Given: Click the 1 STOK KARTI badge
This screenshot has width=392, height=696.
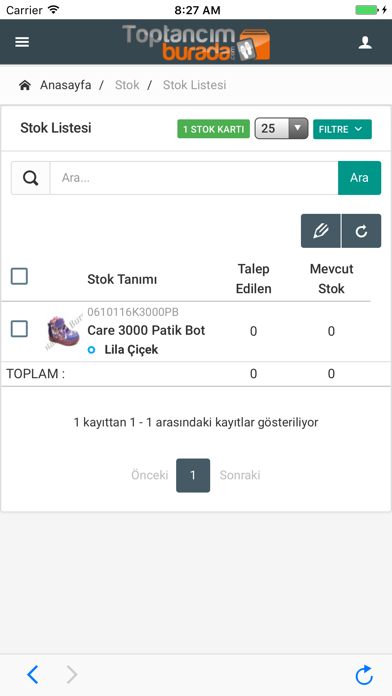Looking at the screenshot, I should 214,129.
